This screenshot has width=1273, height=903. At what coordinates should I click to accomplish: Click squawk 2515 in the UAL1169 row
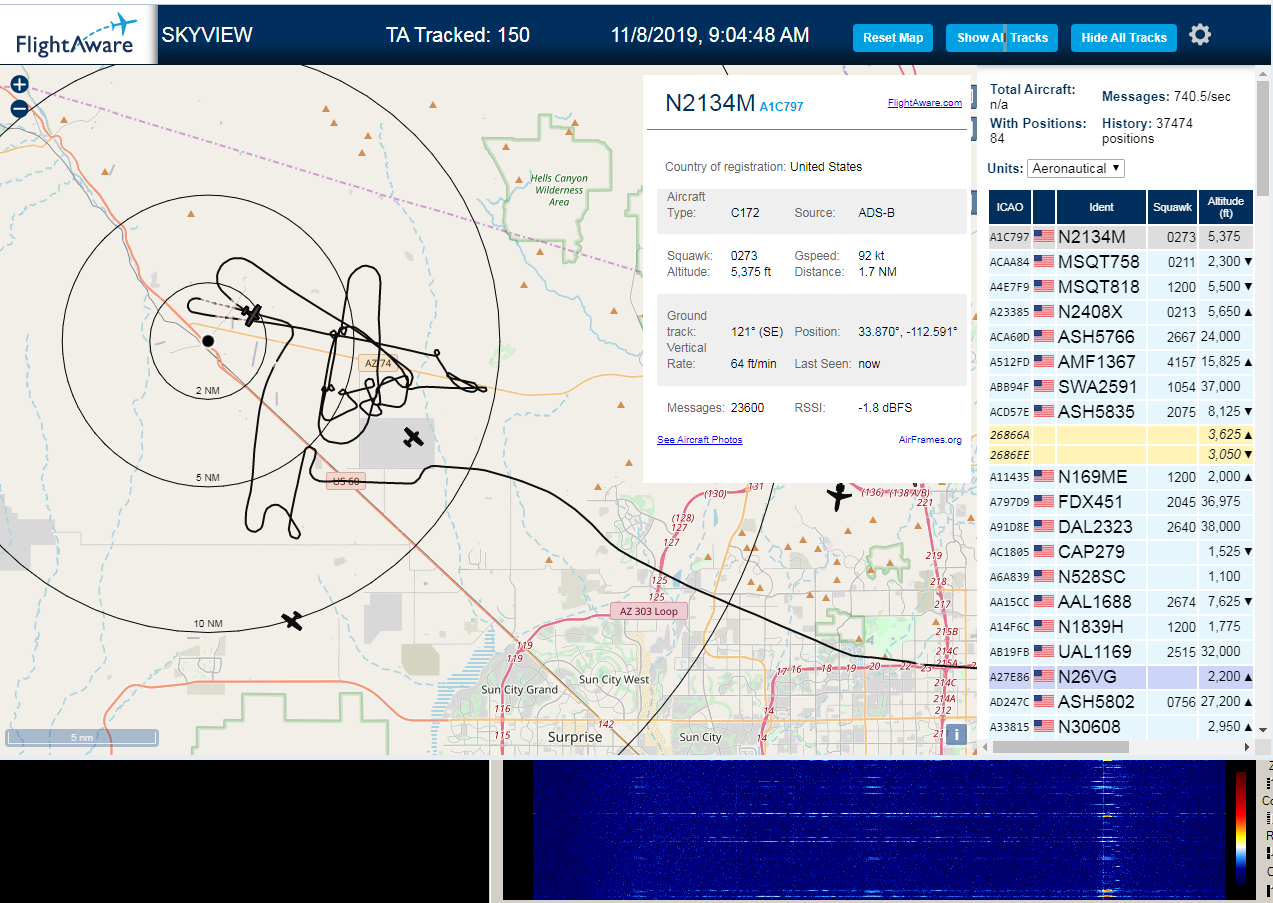pyautogui.click(x=1181, y=652)
